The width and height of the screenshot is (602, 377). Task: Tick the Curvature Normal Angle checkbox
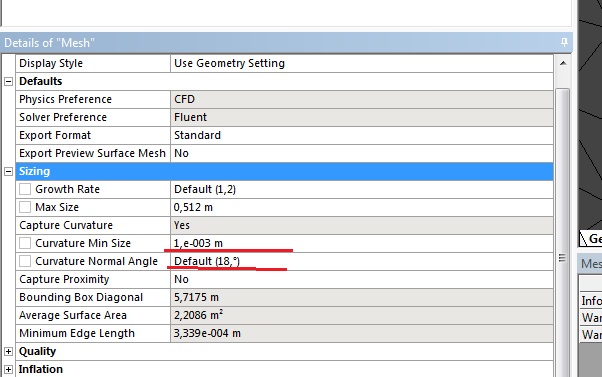pos(25,261)
